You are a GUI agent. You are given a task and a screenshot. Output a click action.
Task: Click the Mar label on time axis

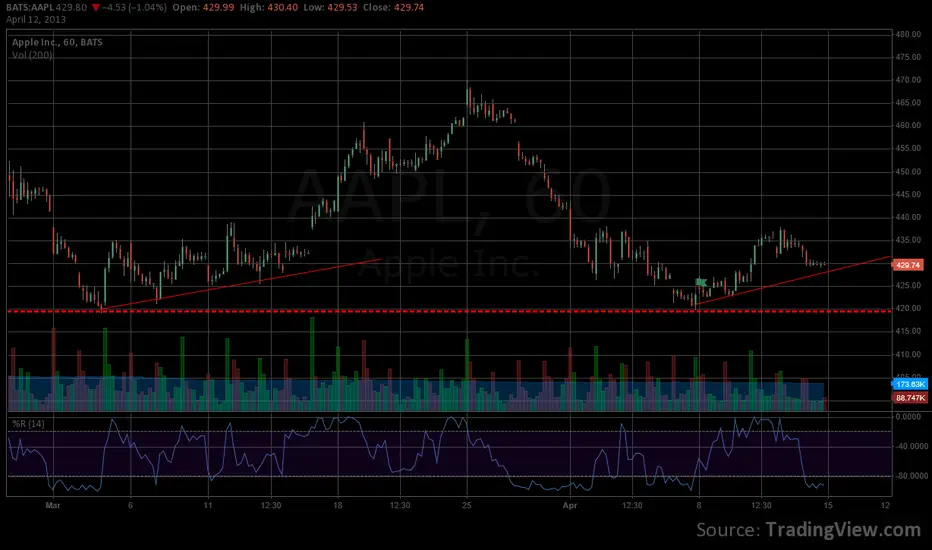[53, 505]
